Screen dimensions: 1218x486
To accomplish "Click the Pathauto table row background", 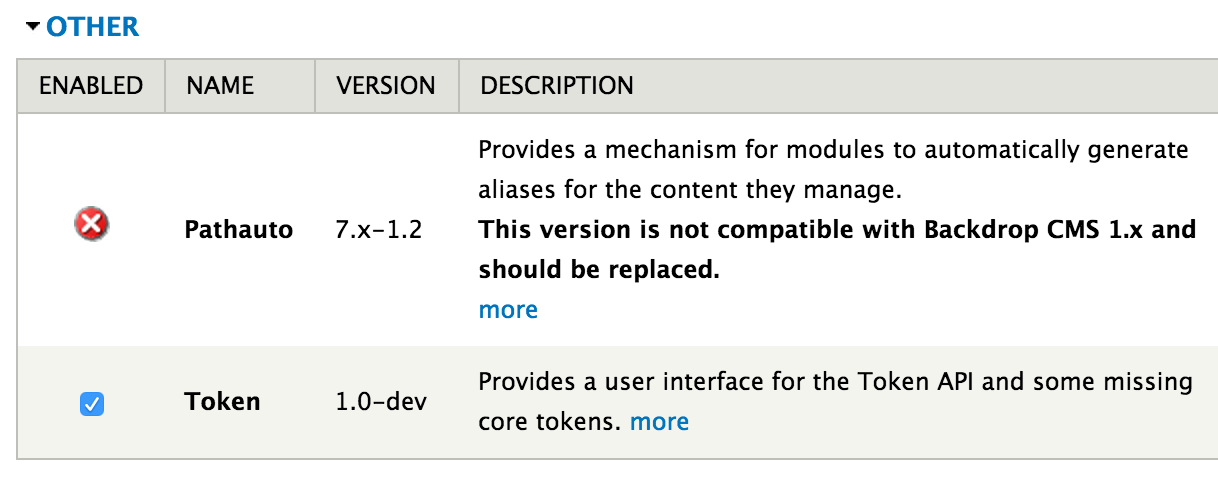I will [x=617, y=230].
